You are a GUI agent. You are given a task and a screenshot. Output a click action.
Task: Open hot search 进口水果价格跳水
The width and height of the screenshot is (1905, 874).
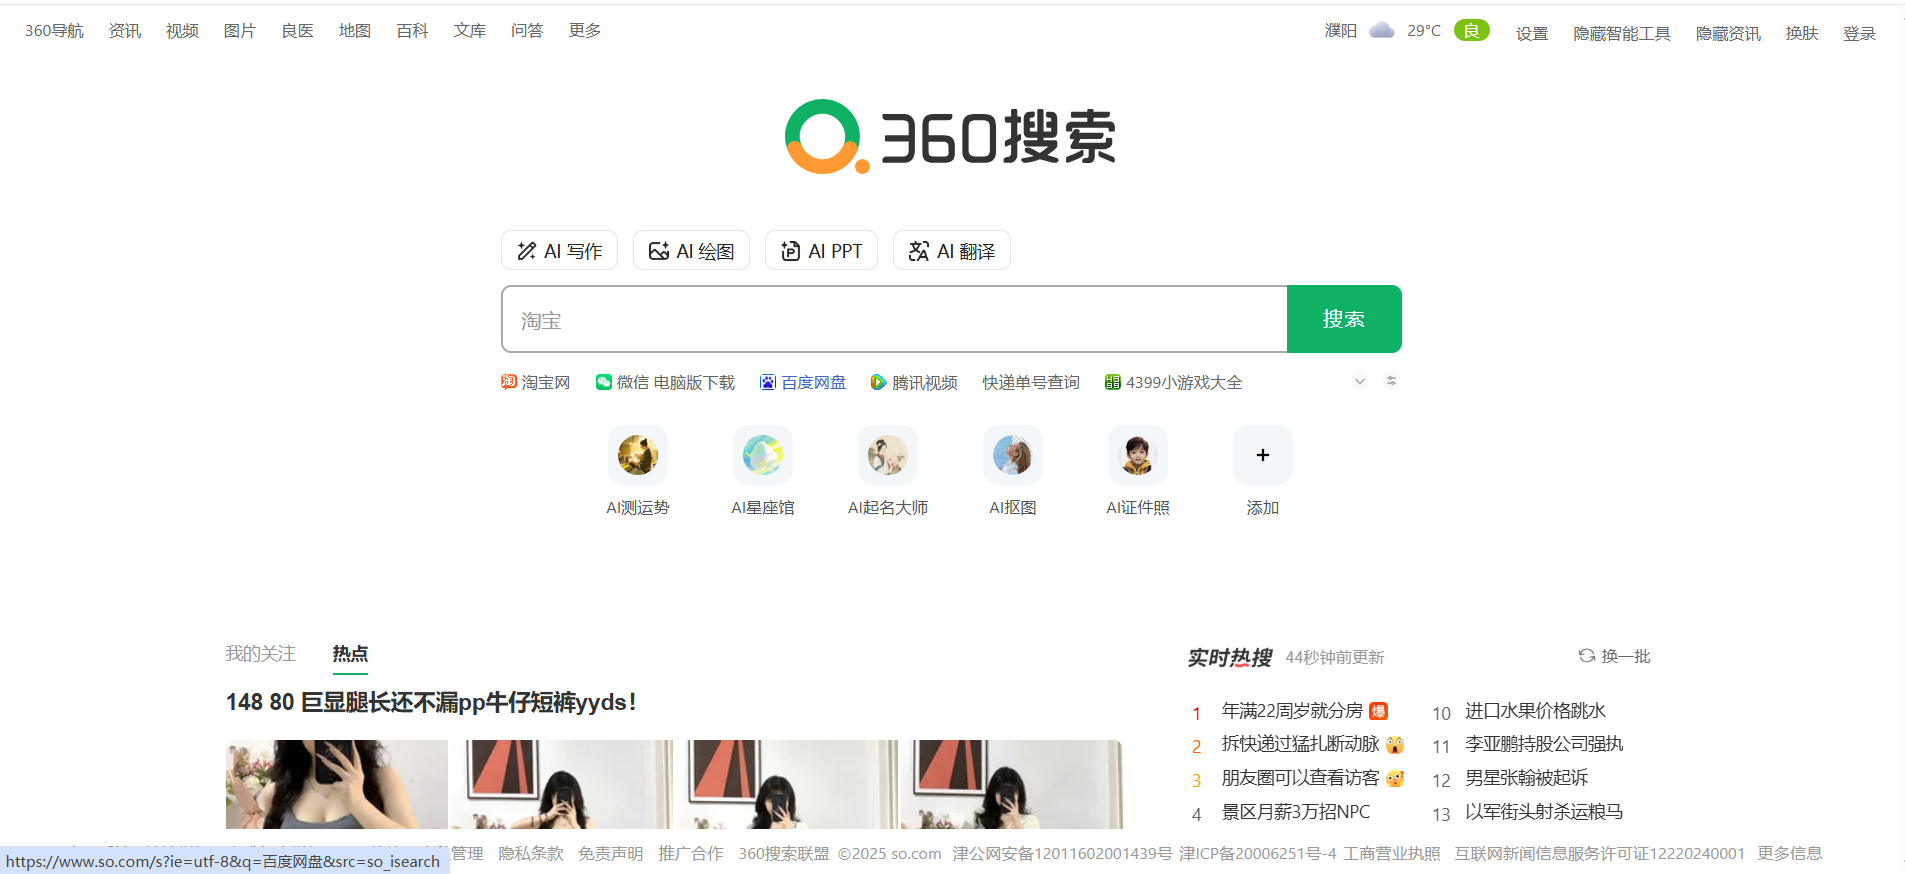(1535, 711)
